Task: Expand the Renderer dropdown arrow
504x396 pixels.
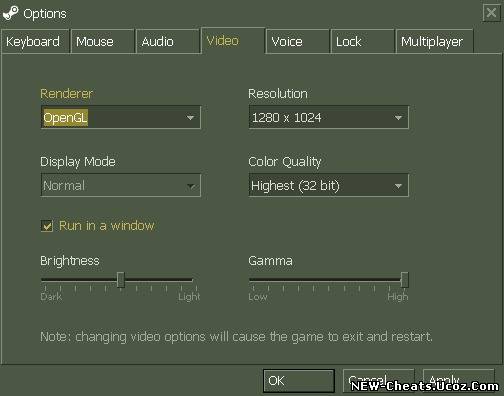Action: coord(190,118)
